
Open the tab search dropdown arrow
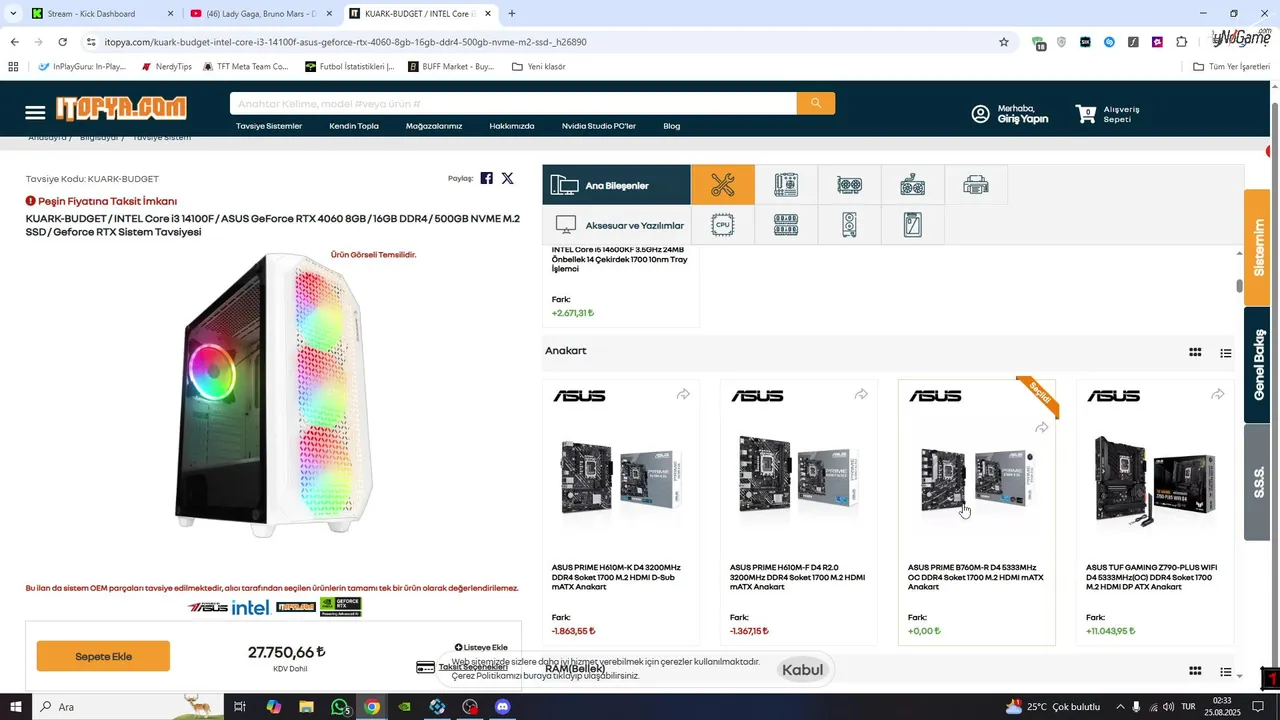[13, 13]
